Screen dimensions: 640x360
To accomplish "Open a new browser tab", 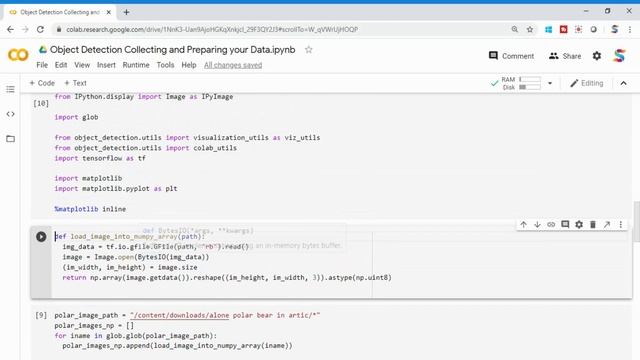I will 126,12.
